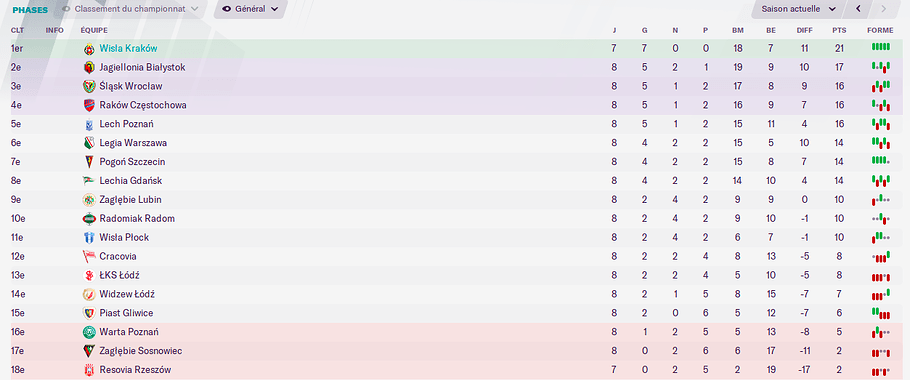Click the Jagiellonia Białystok club crest
The image size is (910, 380).
click(89, 67)
